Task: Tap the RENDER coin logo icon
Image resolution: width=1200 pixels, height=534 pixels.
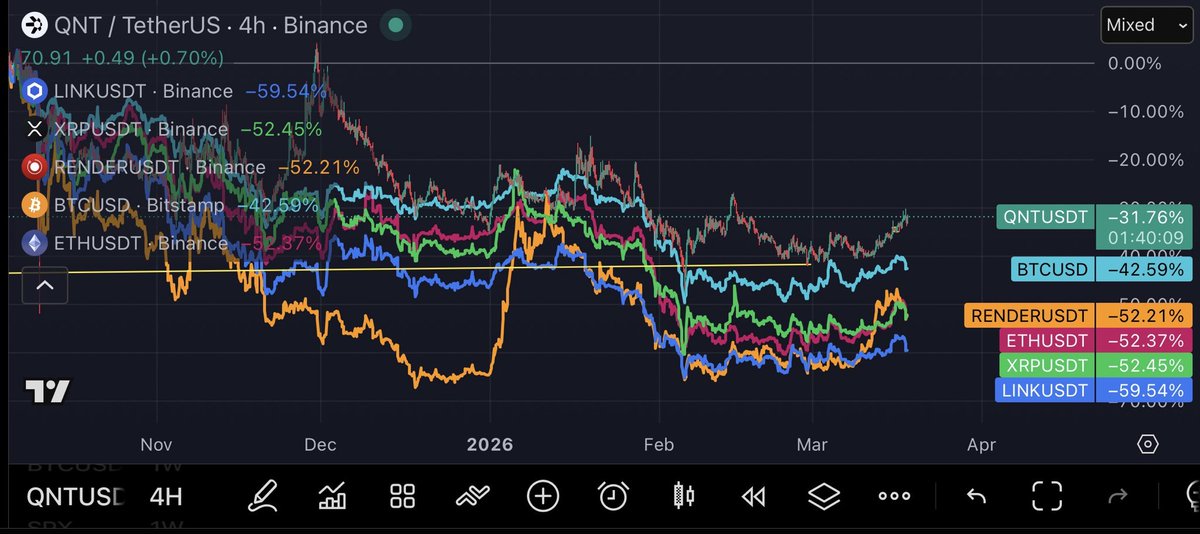Action: [36, 167]
